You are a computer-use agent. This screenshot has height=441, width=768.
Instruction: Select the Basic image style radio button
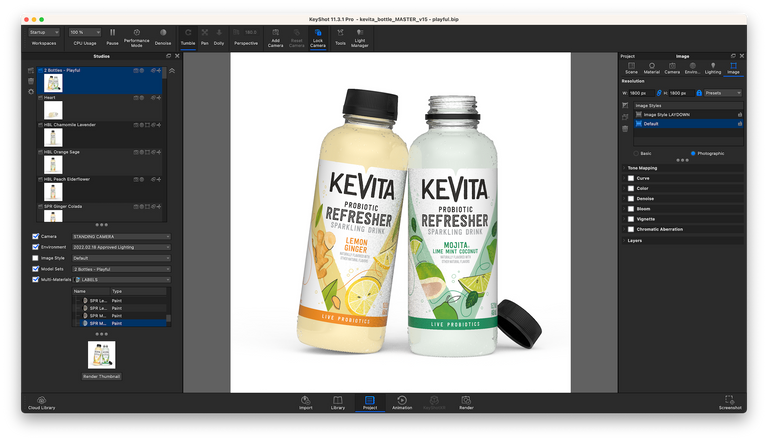(635, 153)
